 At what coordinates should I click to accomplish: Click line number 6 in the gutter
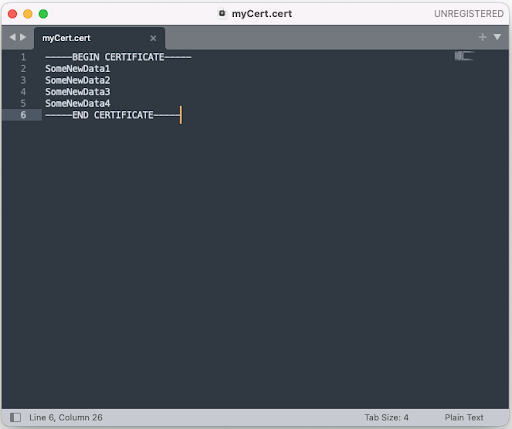pyautogui.click(x=23, y=115)
